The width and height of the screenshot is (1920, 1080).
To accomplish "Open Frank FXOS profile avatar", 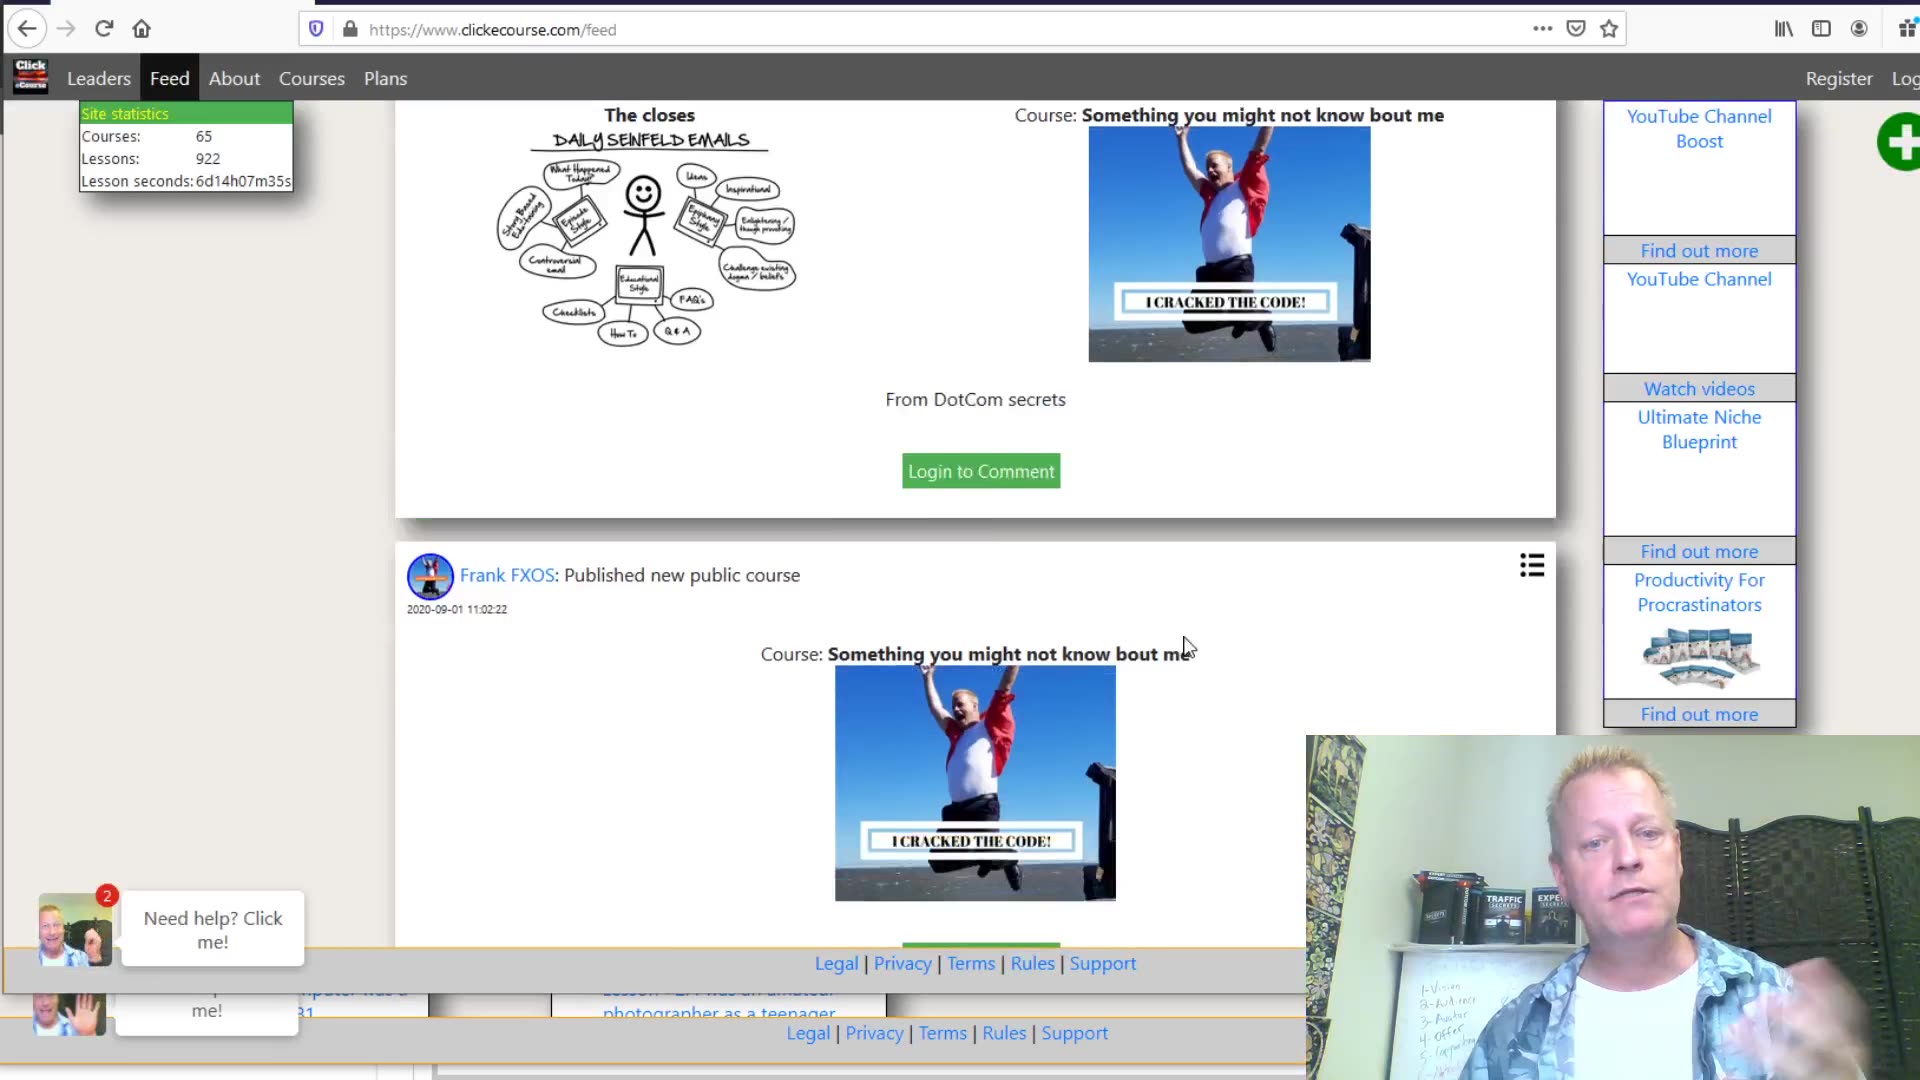I will tap(430, 577).
